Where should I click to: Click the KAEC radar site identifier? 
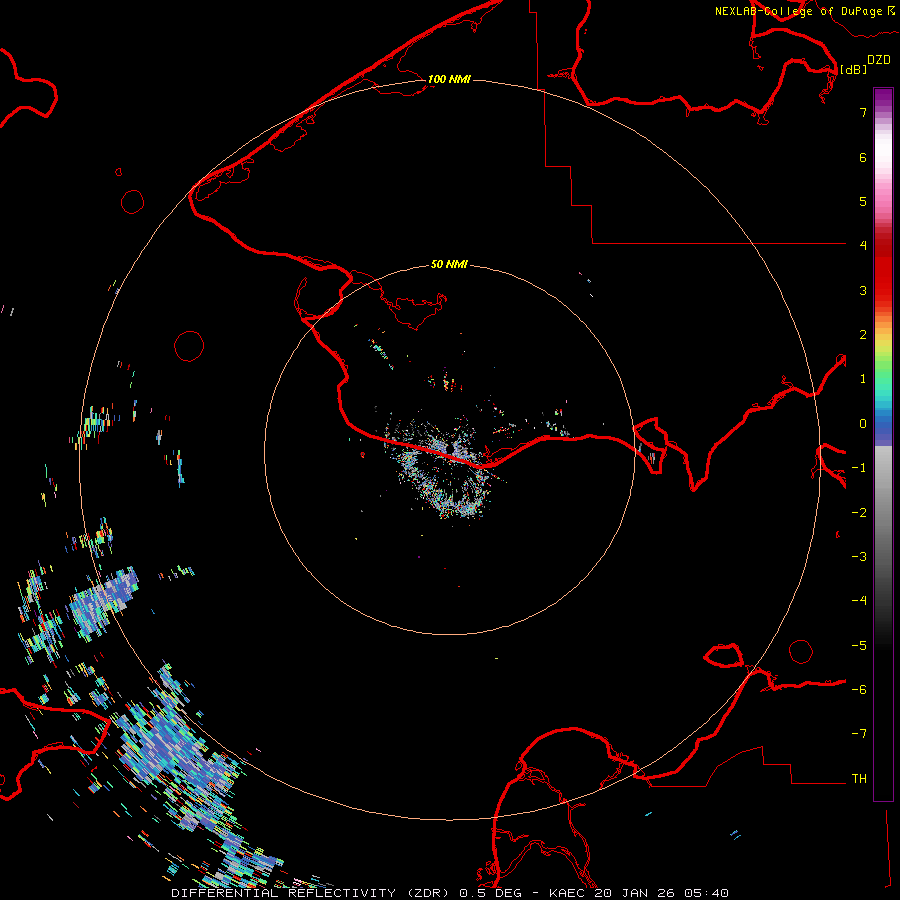[x=568, y=893]
